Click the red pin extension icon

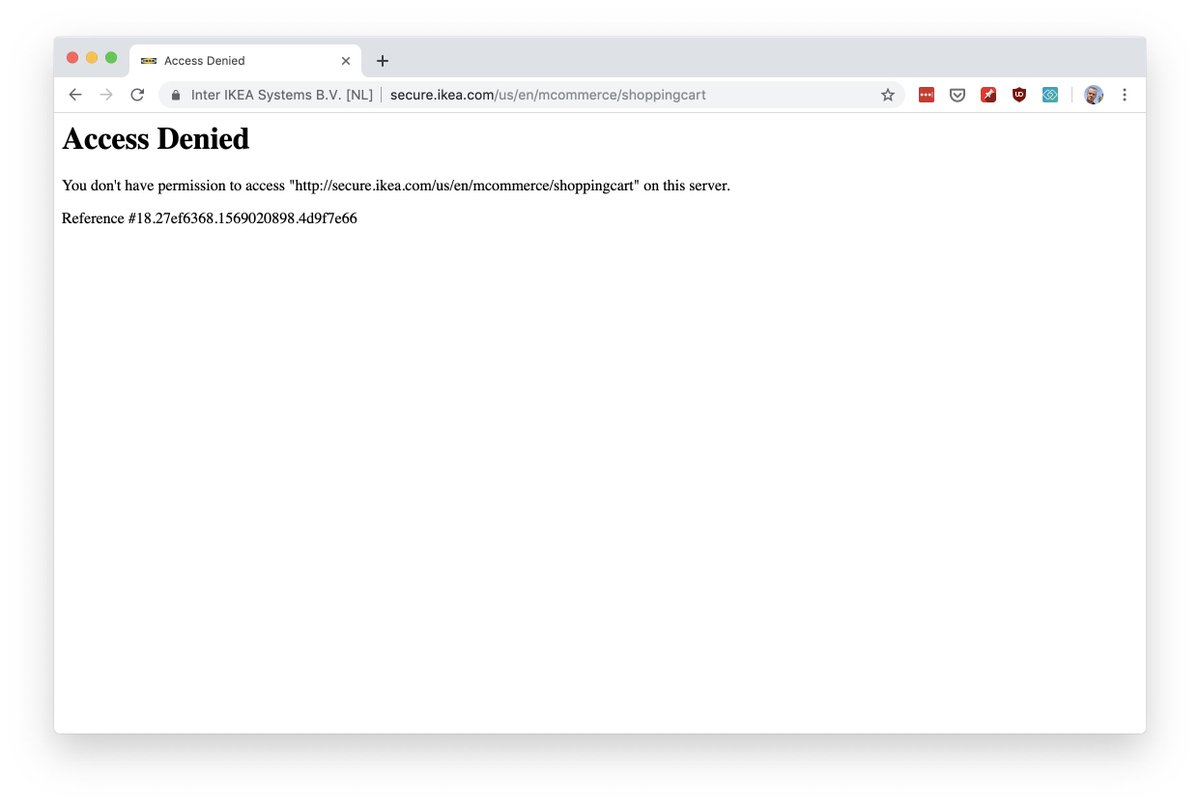pos(988,95)
